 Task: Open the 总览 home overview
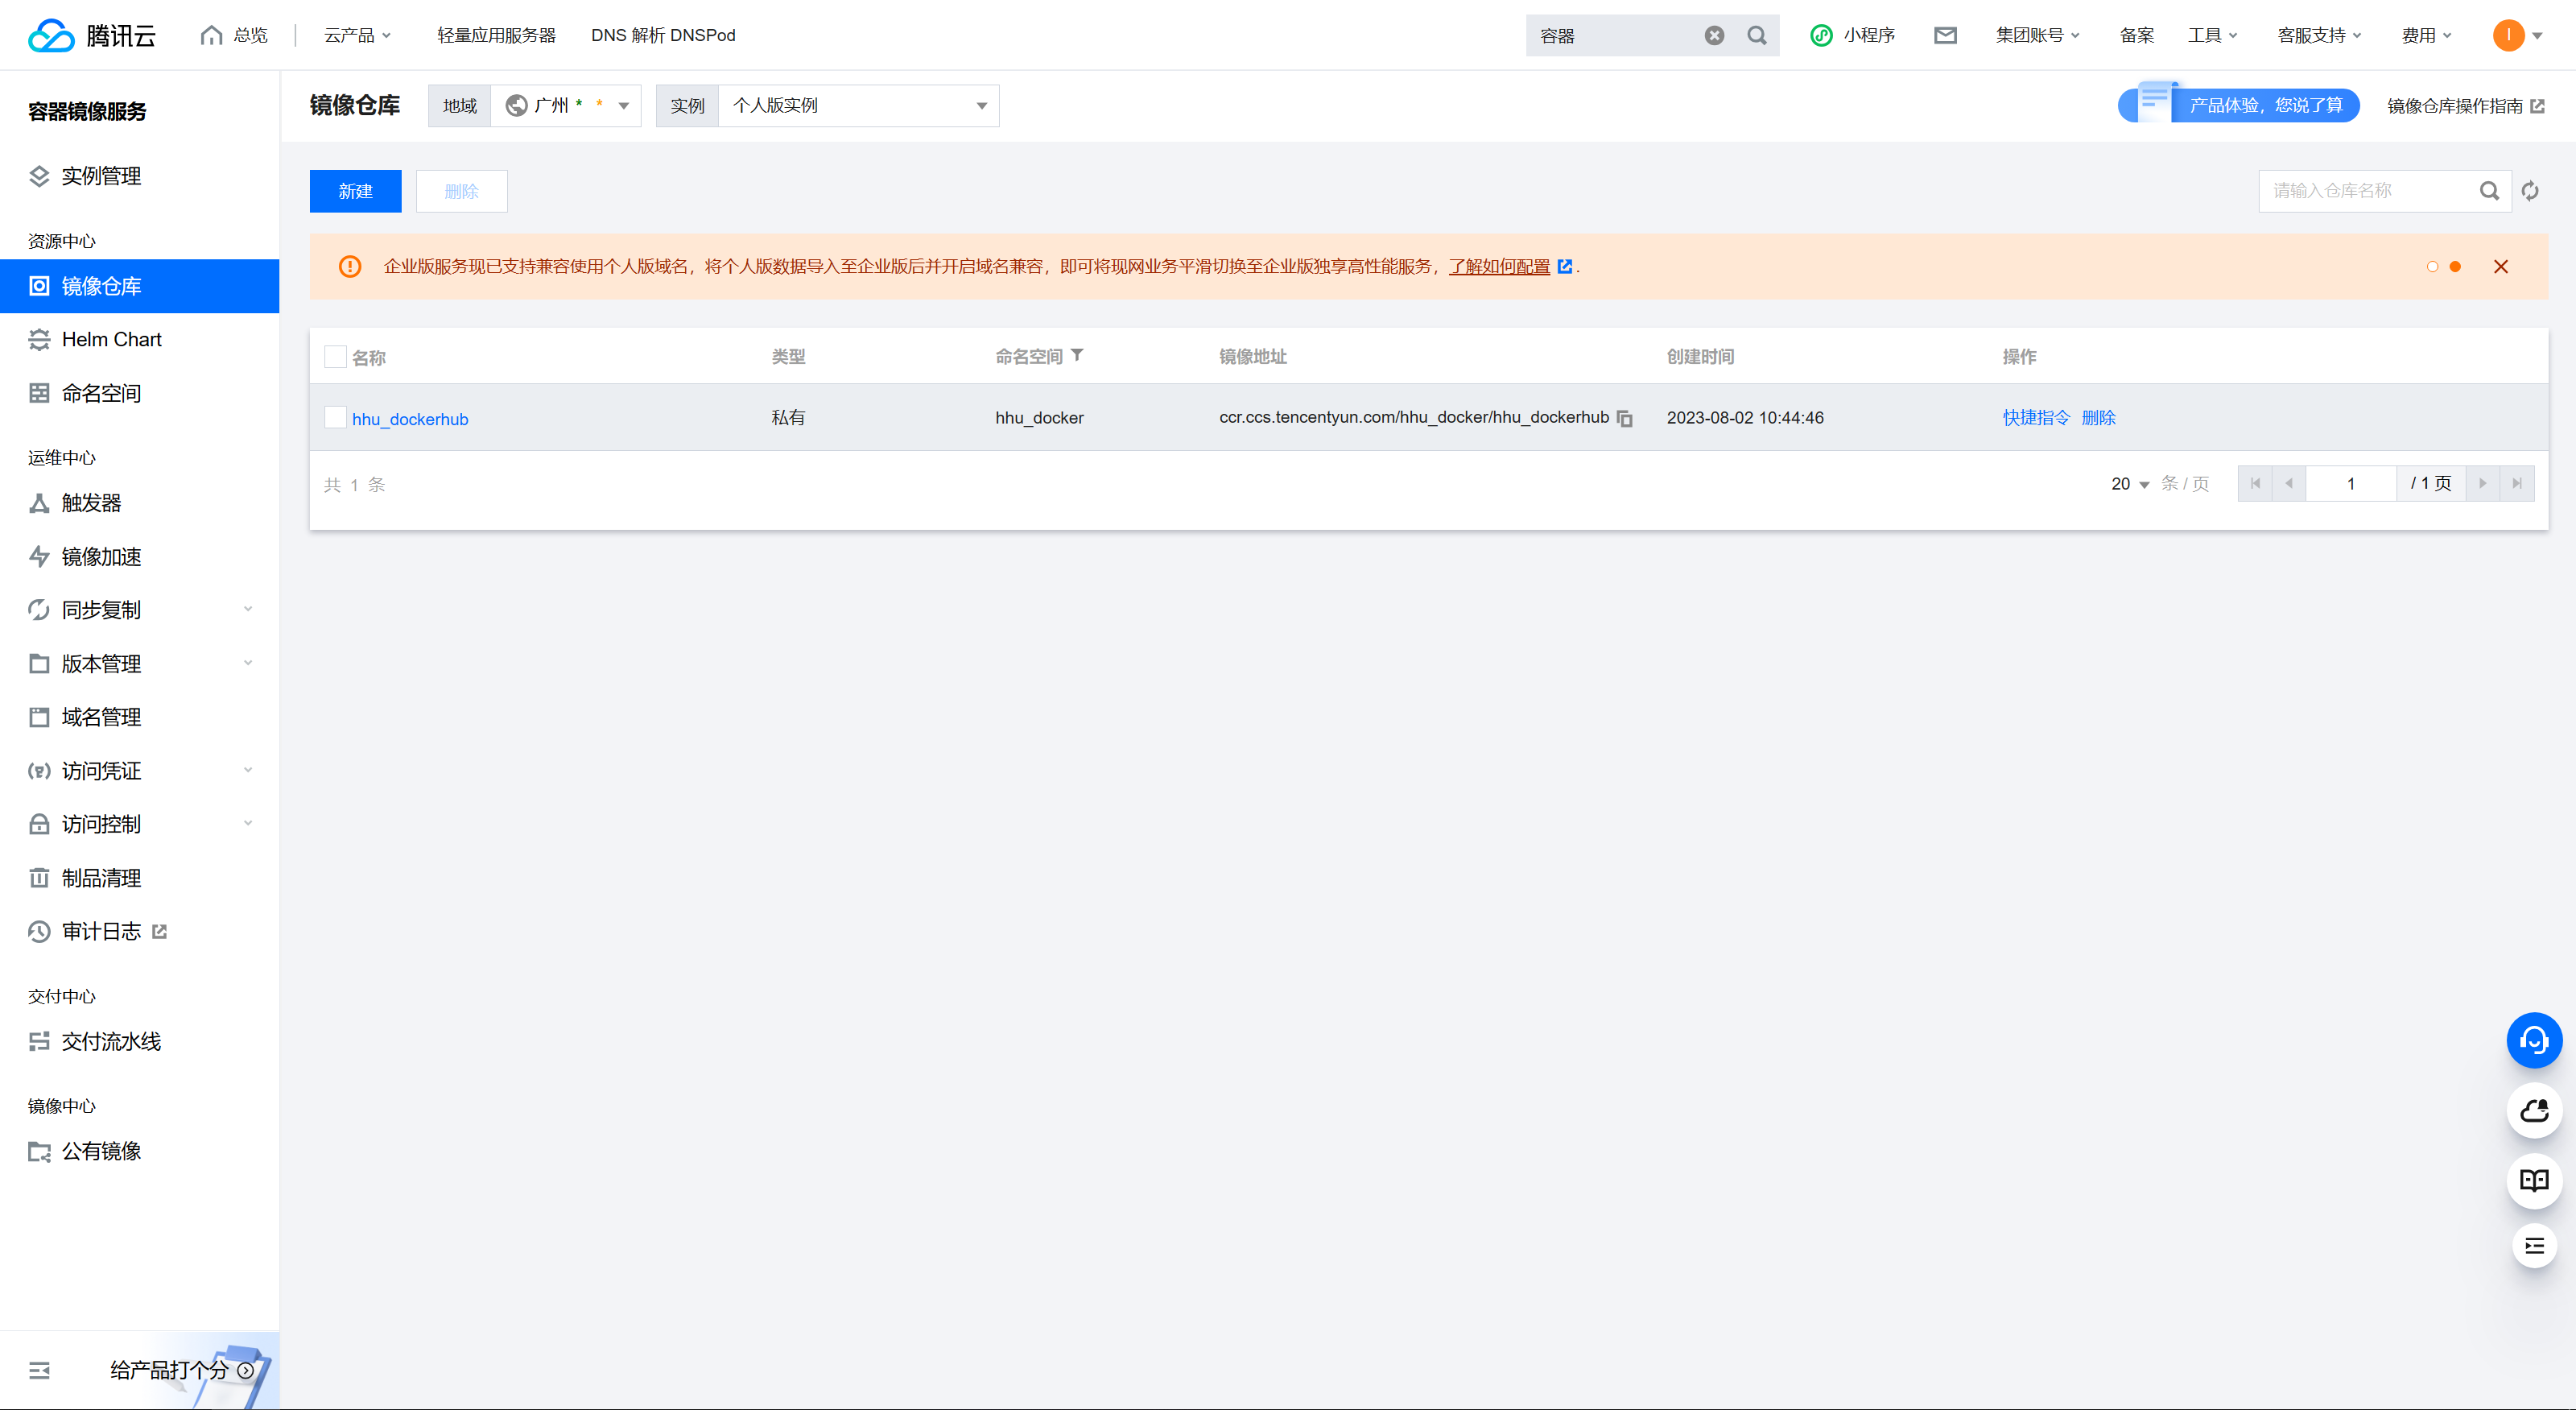point(234,35)
